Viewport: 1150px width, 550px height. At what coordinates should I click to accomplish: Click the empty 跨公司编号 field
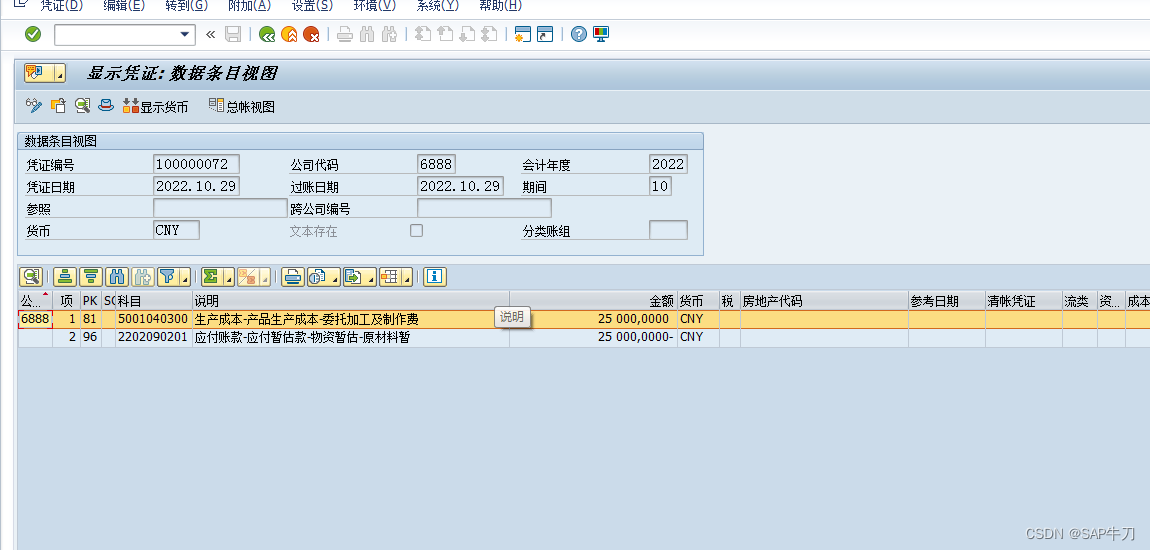click(x=484, y=208)
